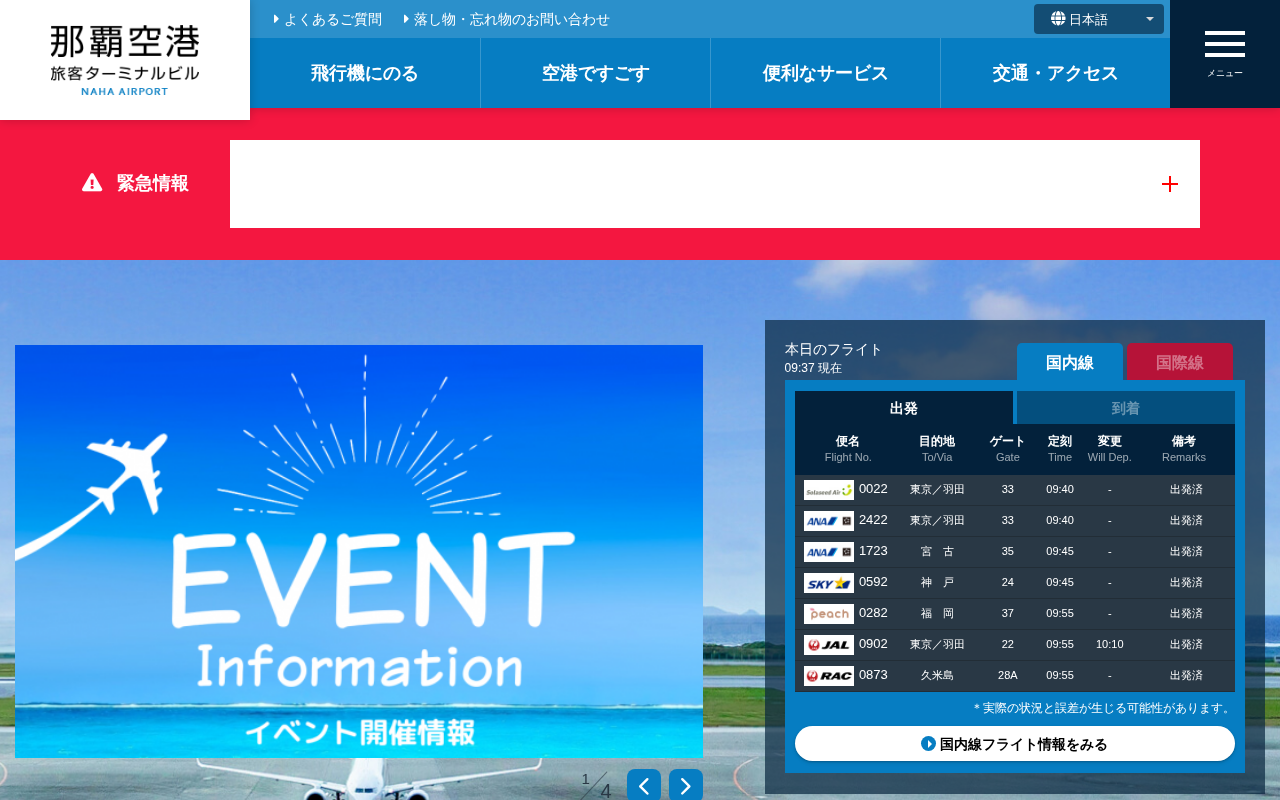Click the Naha Airport logo

tap(125, 60)
